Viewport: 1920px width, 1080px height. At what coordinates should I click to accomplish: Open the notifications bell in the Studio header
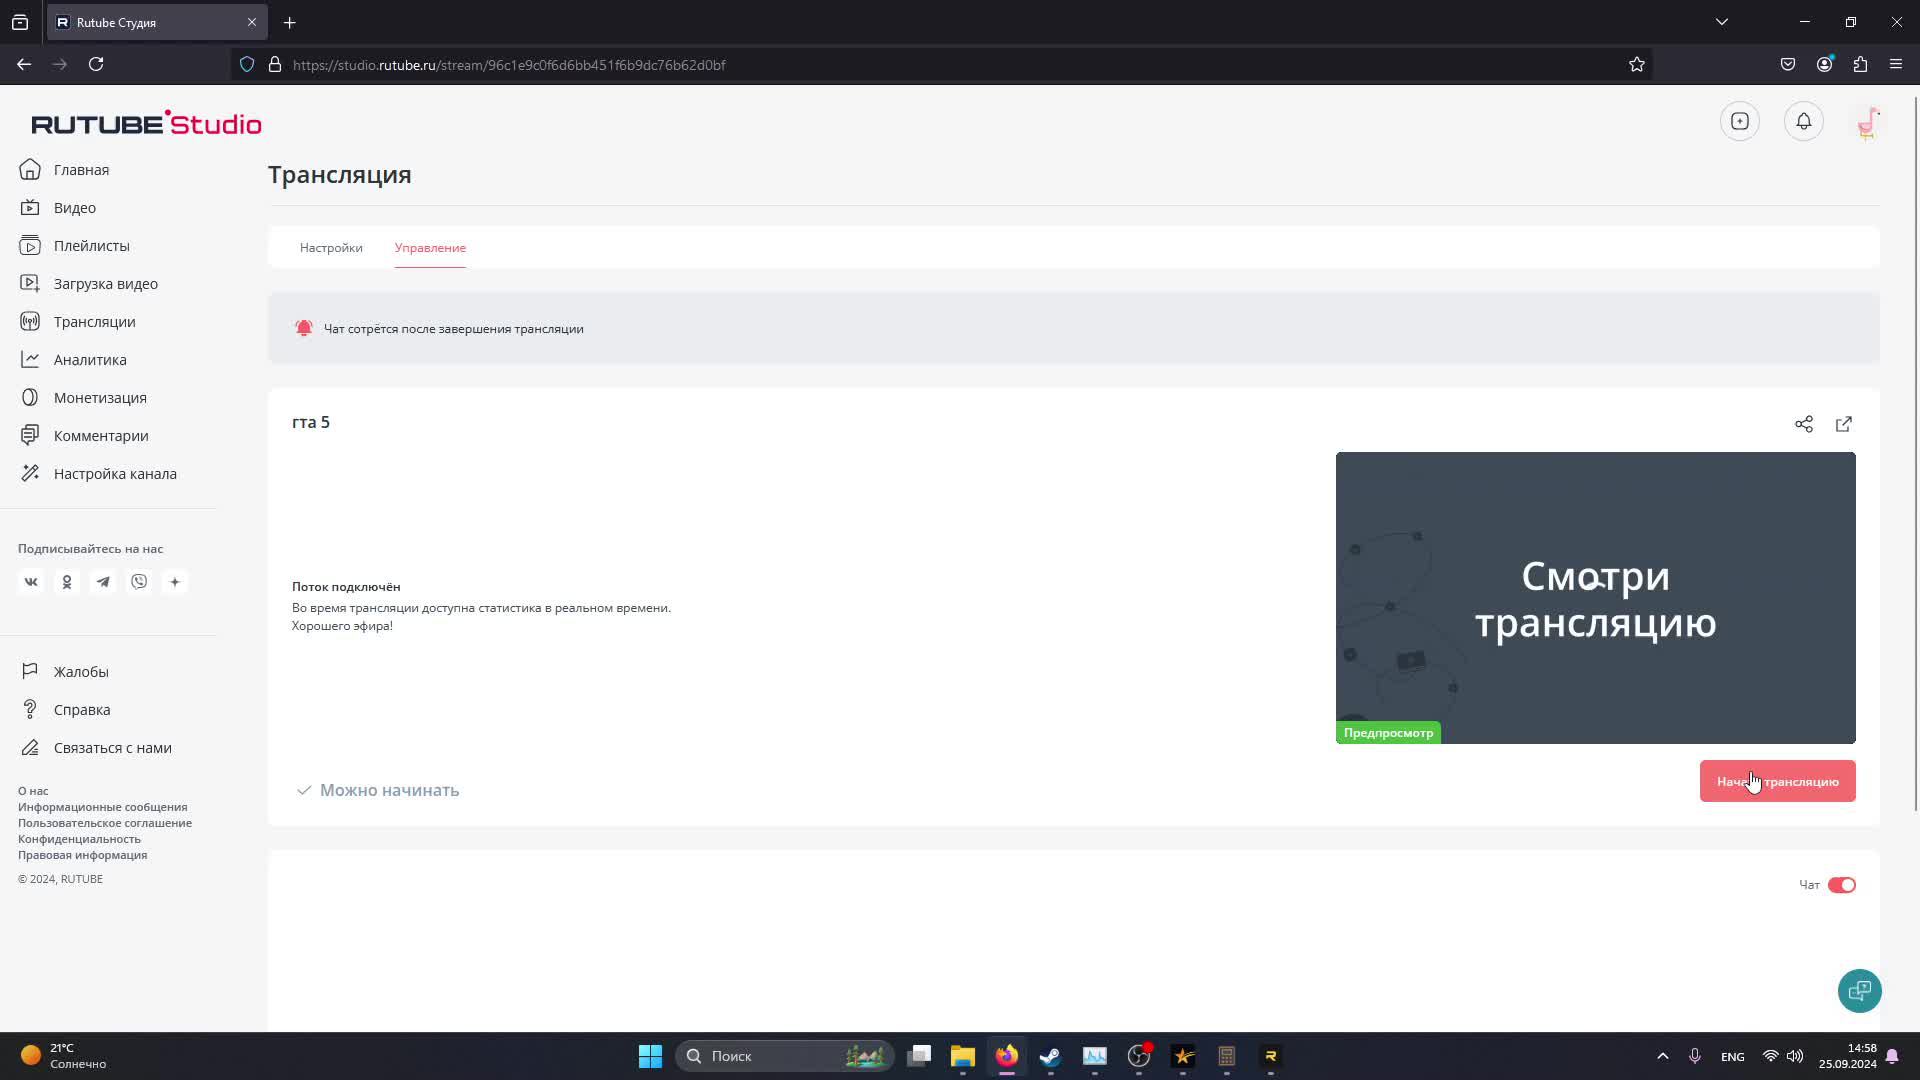point(1803,121)
